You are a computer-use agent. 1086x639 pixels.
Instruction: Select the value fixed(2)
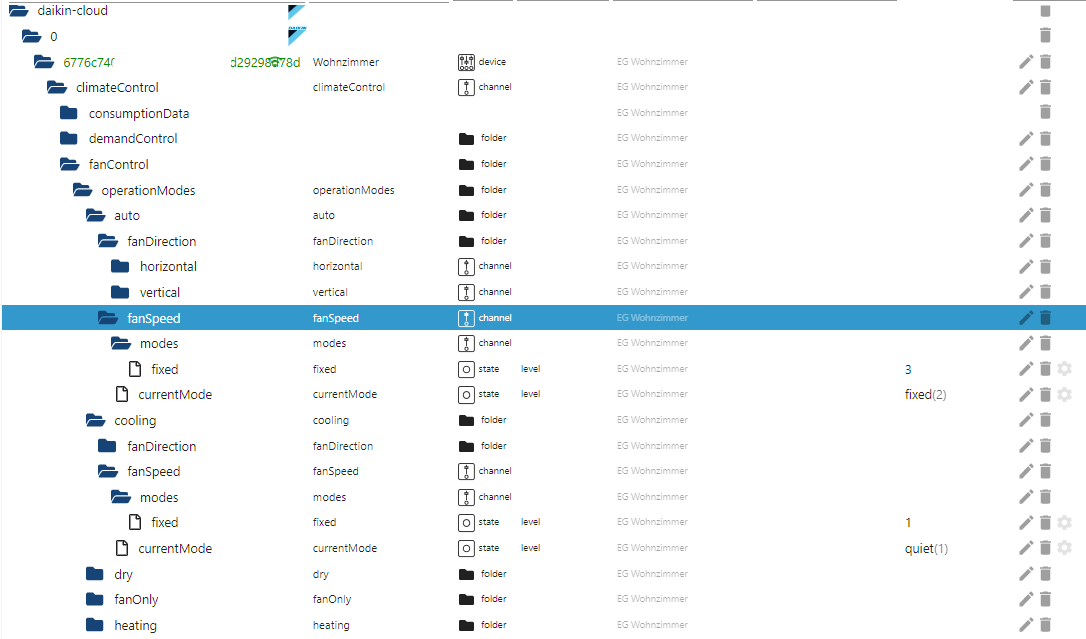[x=925, y=395]
